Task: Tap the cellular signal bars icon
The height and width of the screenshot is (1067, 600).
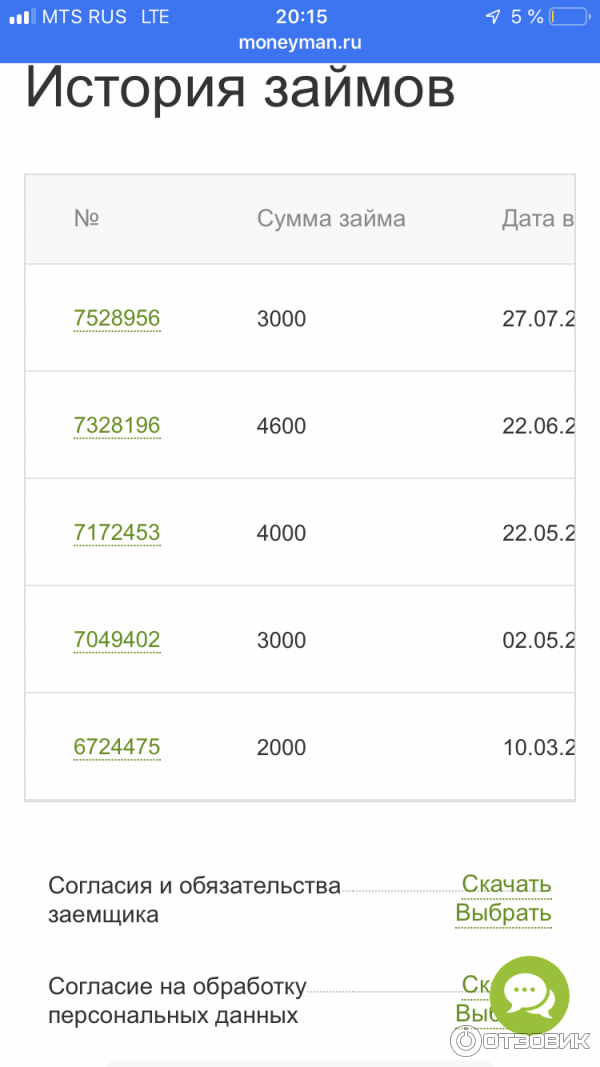Action: click(21, 17)
